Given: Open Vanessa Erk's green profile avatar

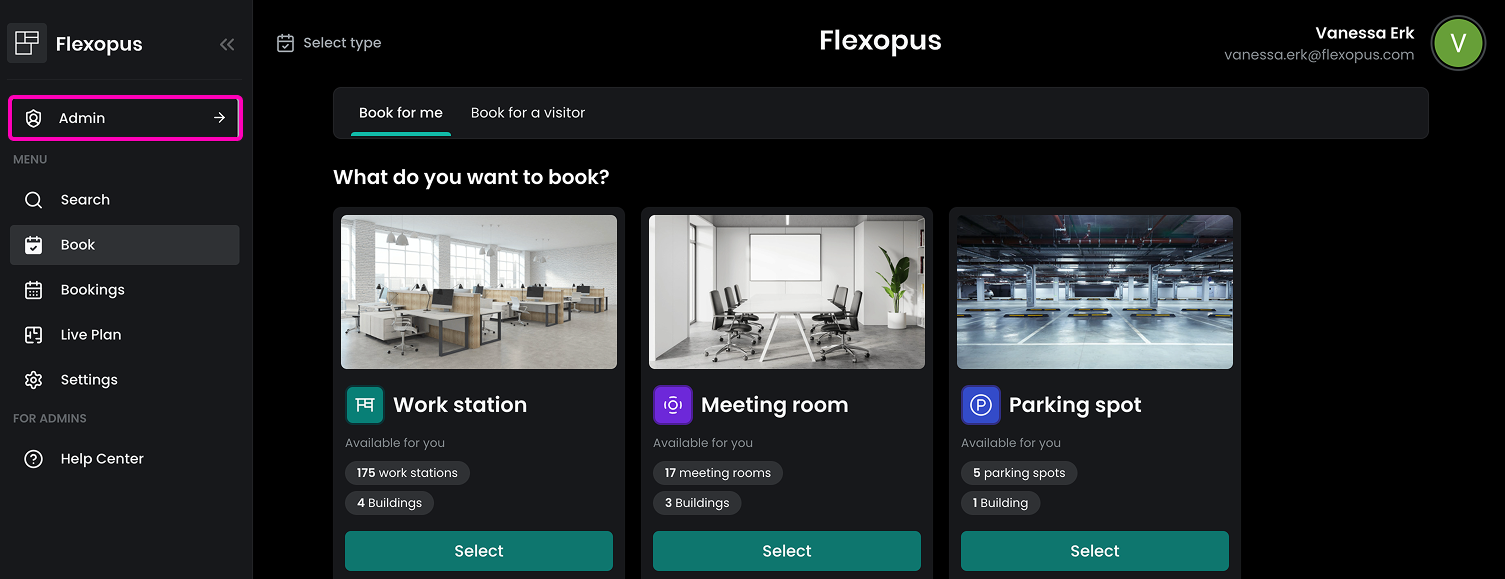Looking at the screenshot, I should (x=1458, y=43).
